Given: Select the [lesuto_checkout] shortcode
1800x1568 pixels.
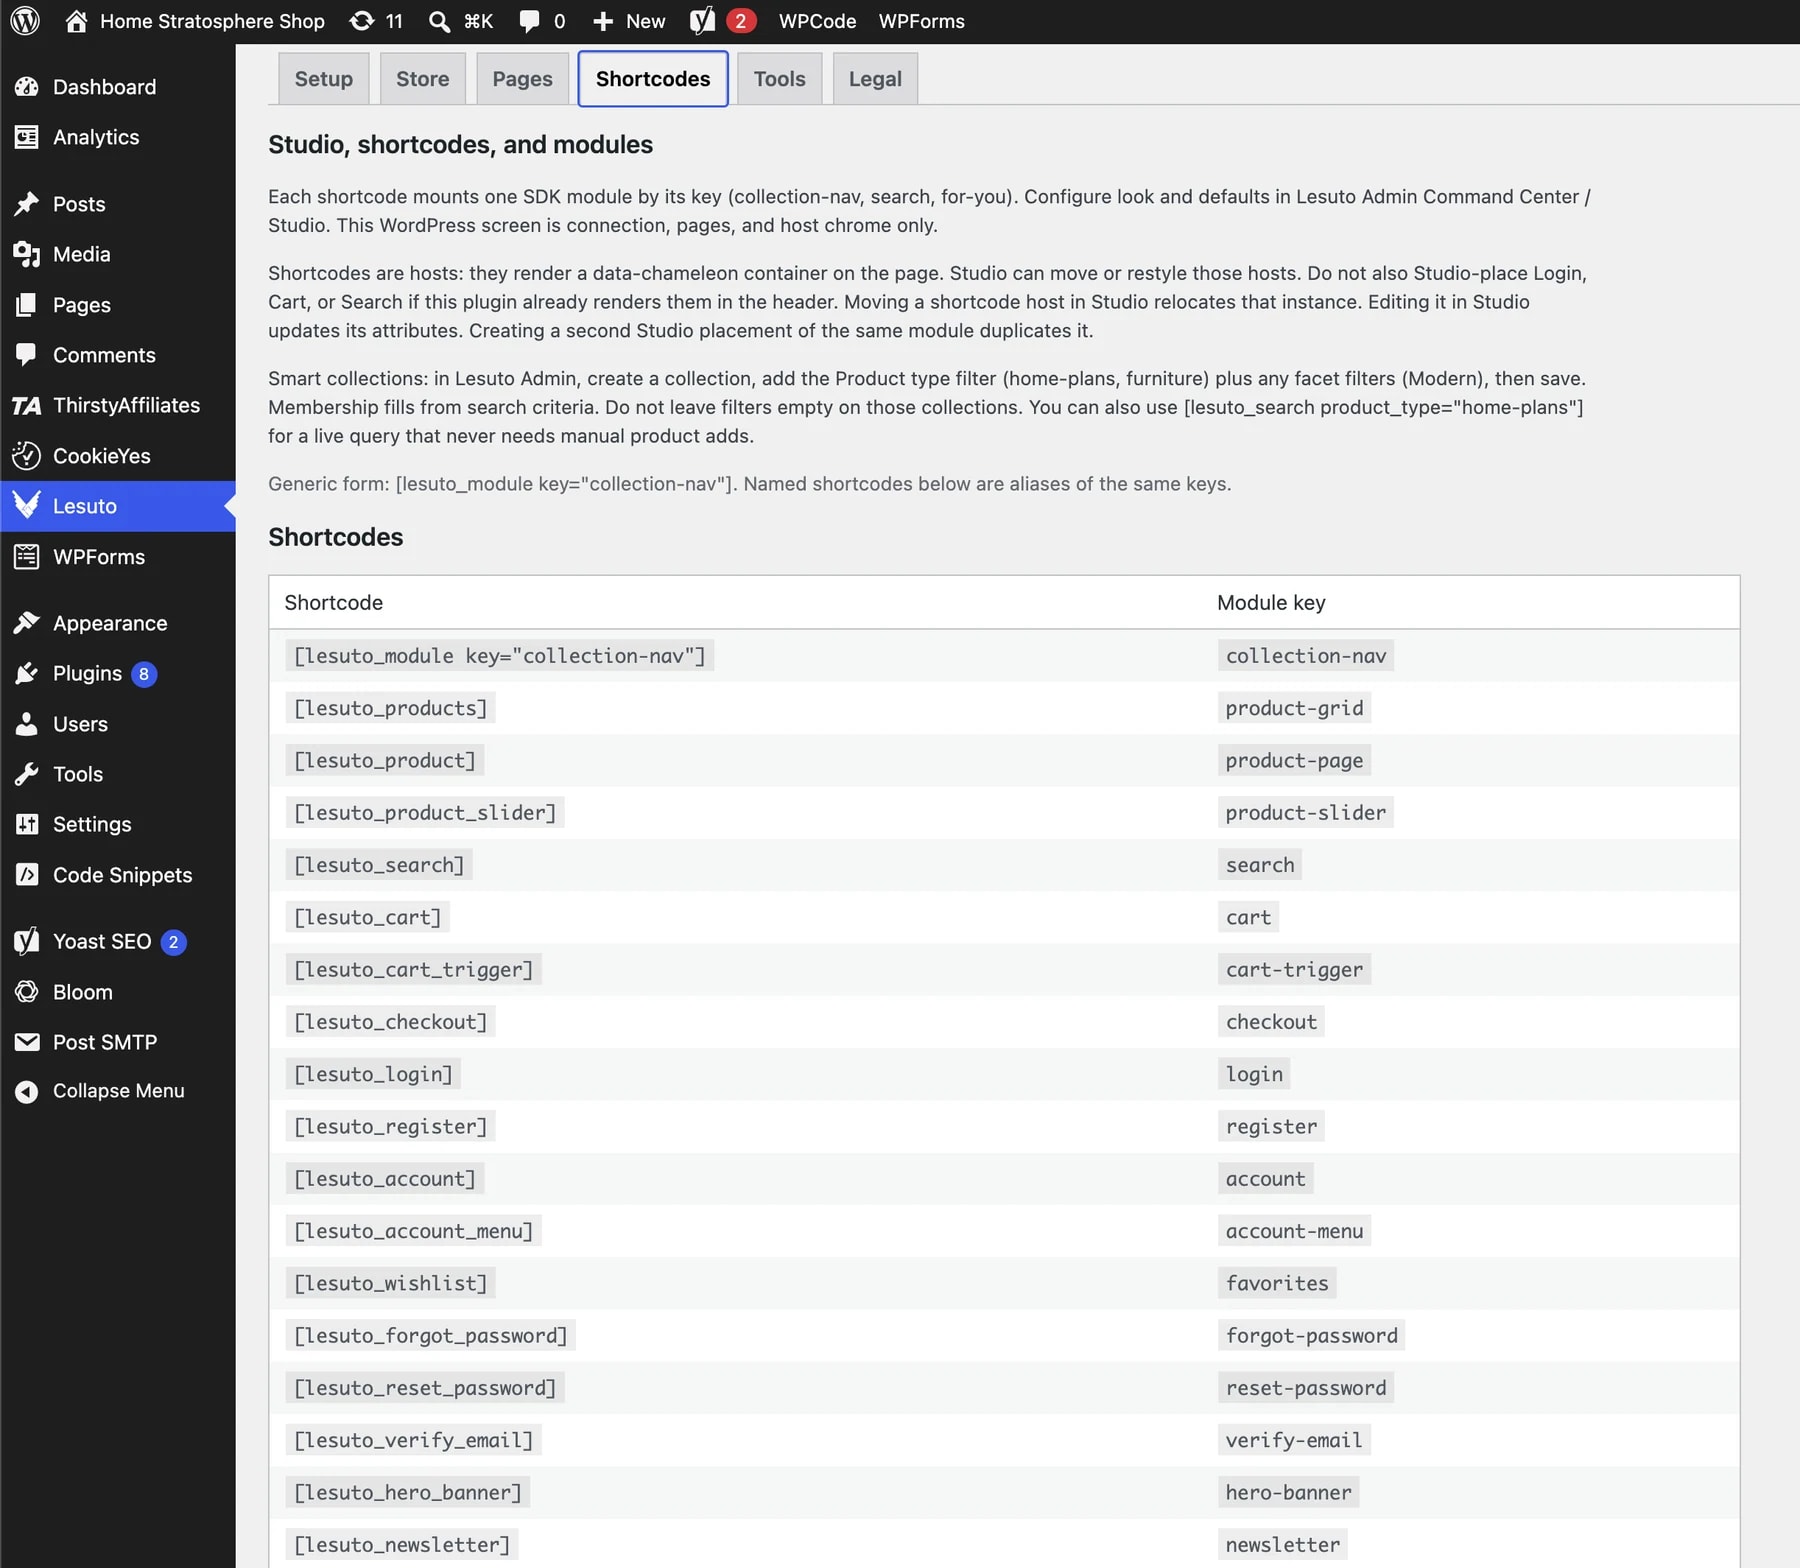Looking at the screenshot, I should pos(390,1022).
